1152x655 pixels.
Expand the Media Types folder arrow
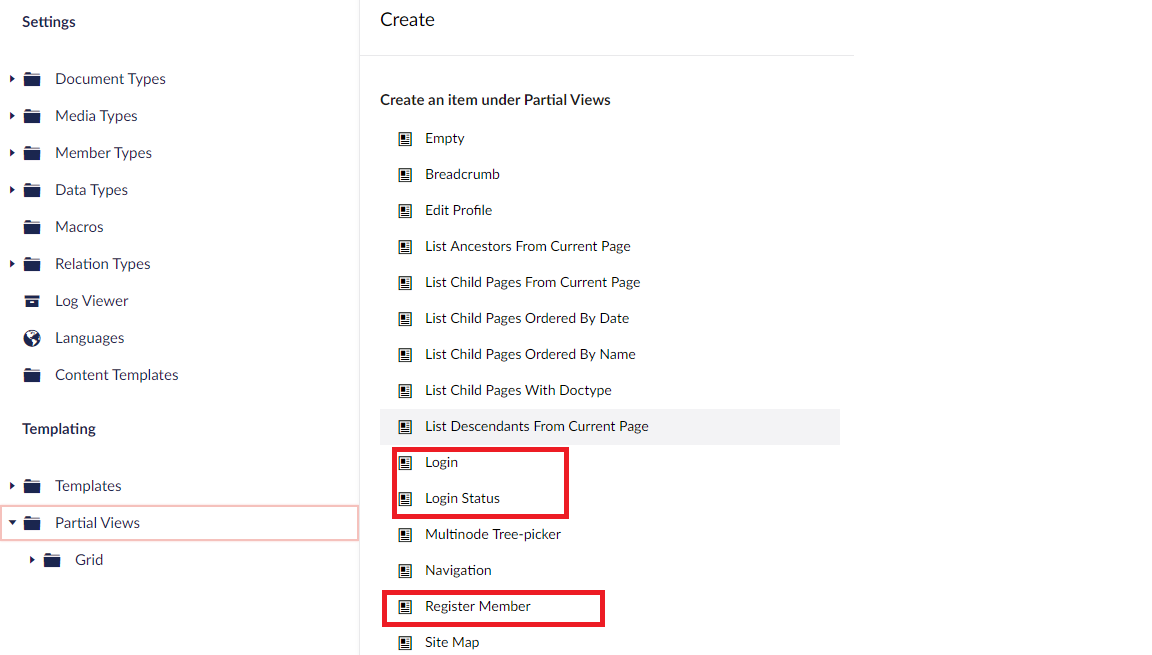tap(12, 116)
